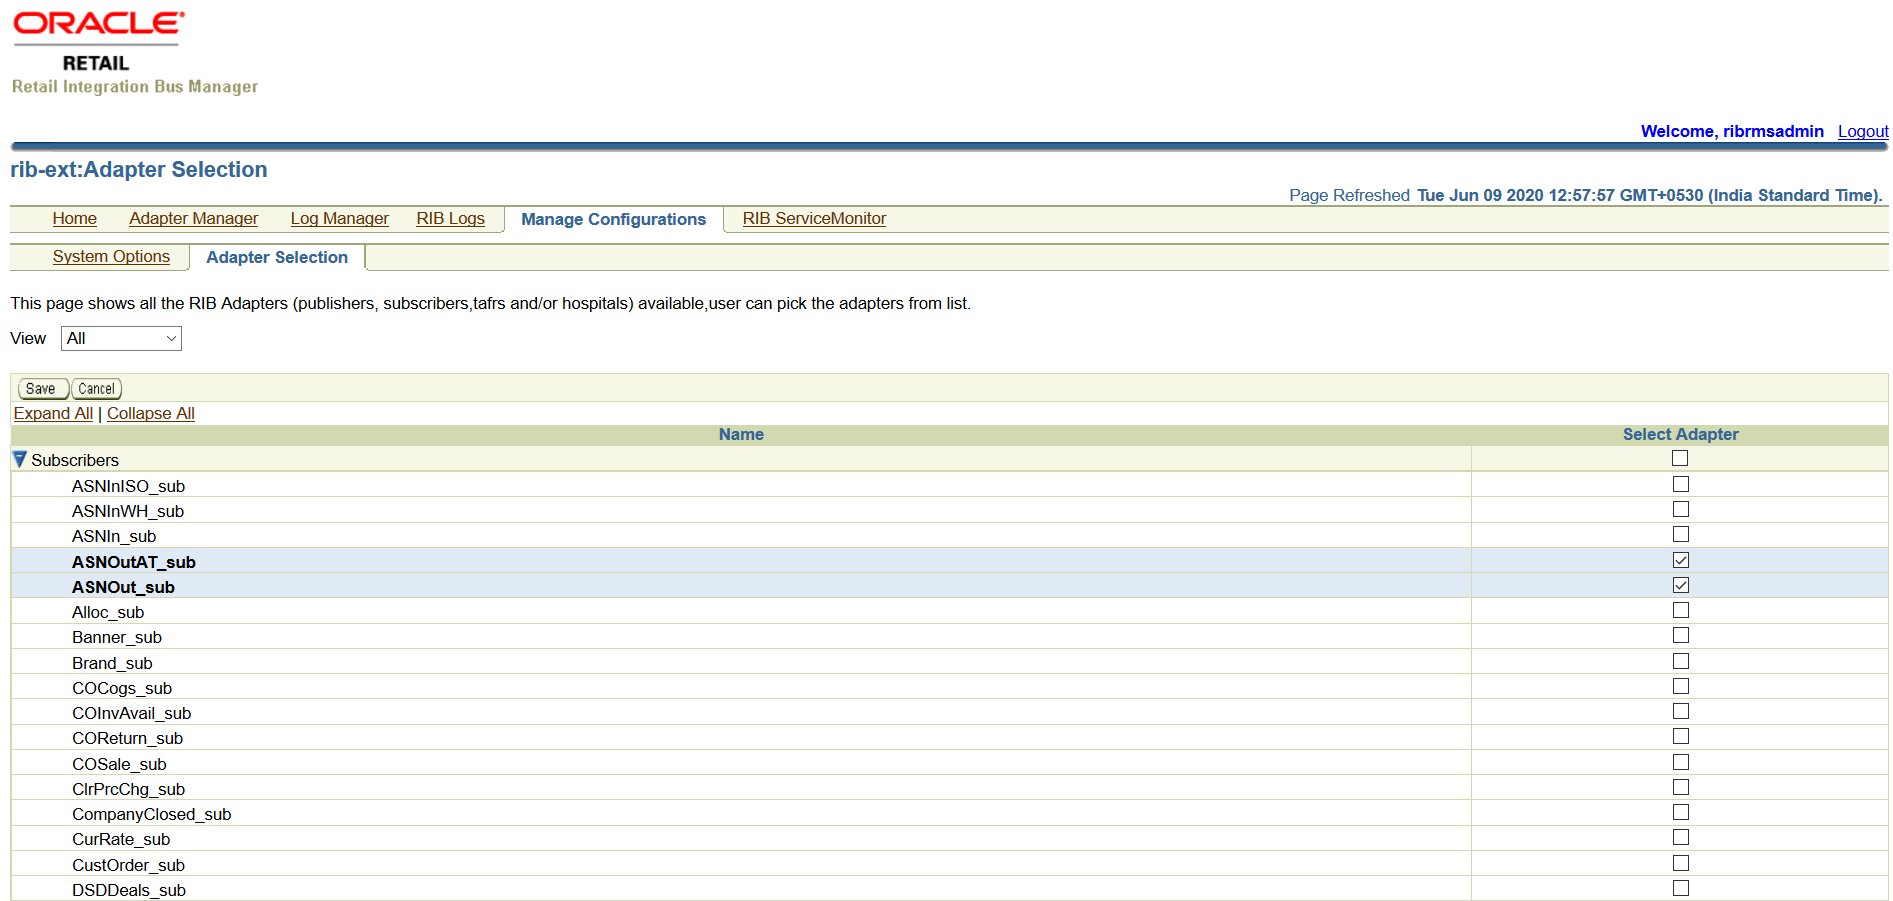Enable the COCogs_sub adapter checkbox
This screenshot has width=1893, height=901.
click(1680, 686)
